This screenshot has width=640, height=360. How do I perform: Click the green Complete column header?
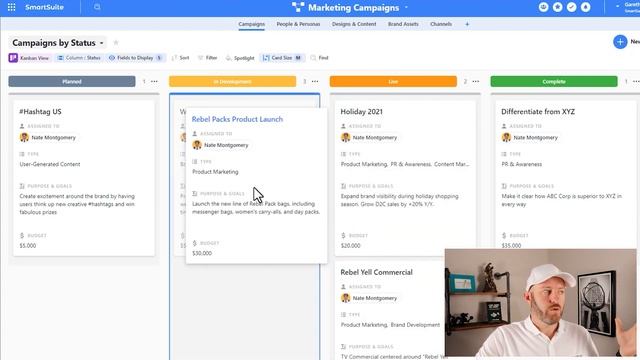(x=554, y=81)
